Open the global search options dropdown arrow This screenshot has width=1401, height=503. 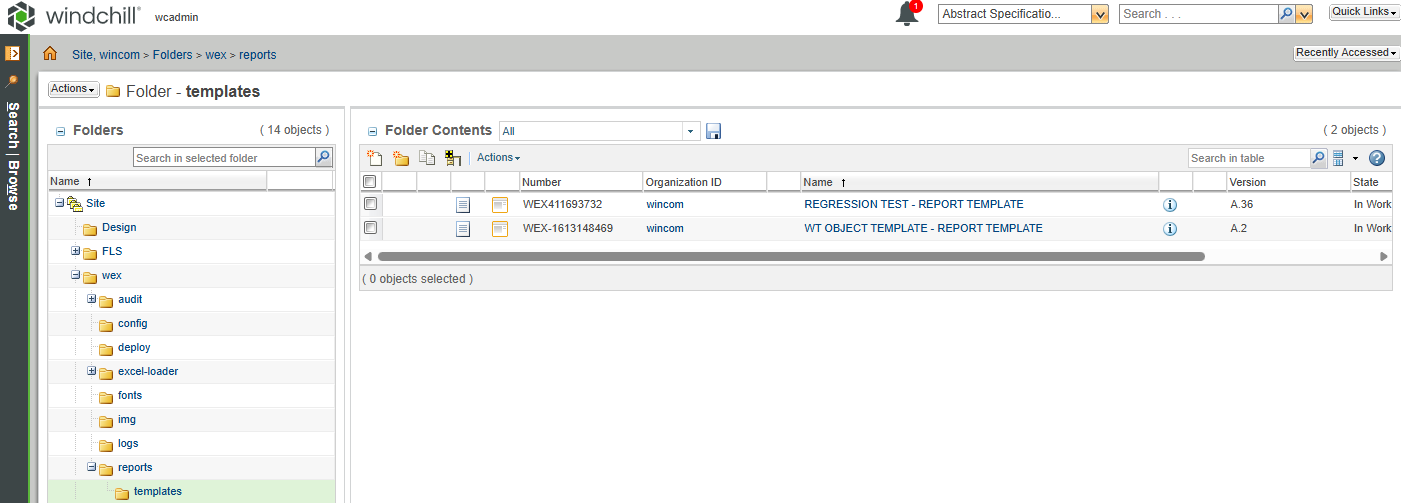(1304, 14)
